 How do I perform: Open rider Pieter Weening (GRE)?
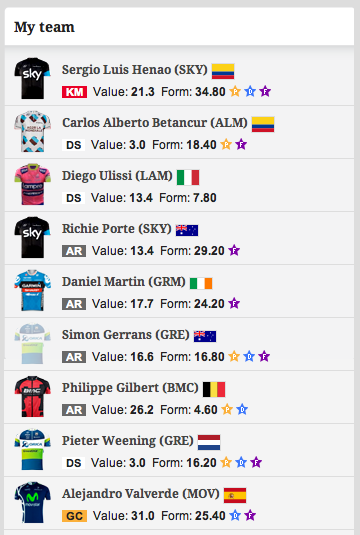[128, 440]
